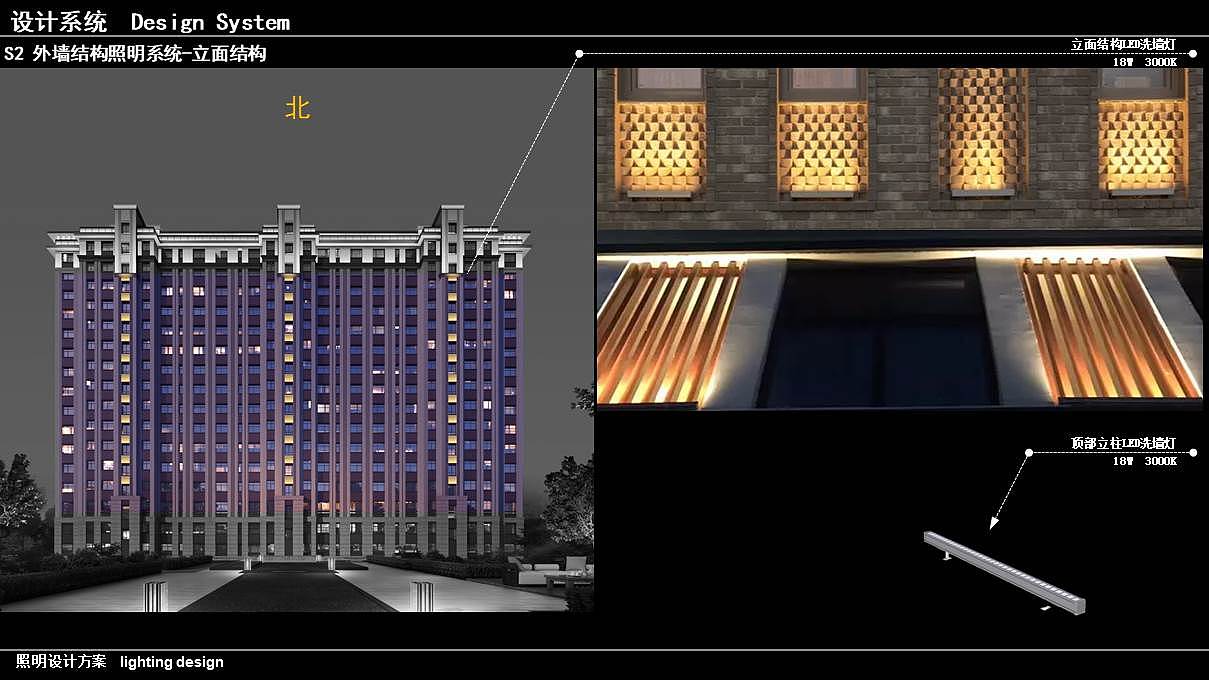The width and height of the screenshot is (1209, 680).
Task: Click the illuminated facade detail photo
Action: tap(900, 239)
